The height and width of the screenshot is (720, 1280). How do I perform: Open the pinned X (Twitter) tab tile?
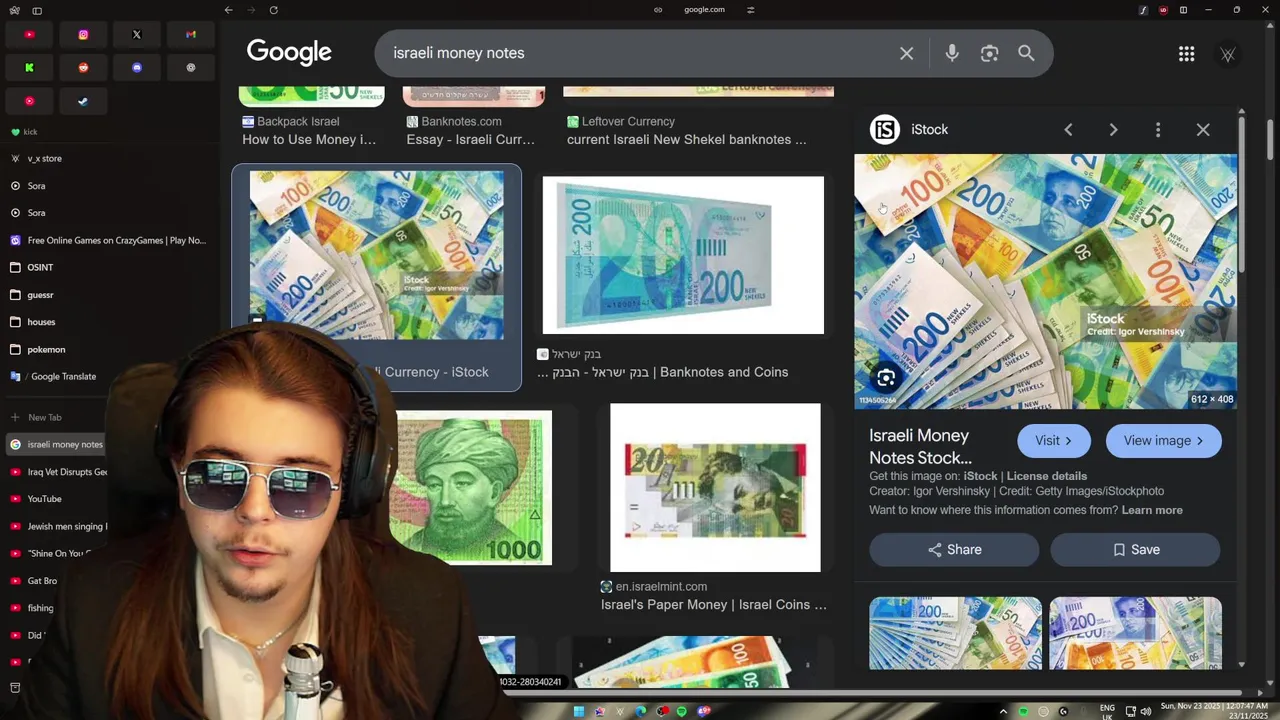point(137,35)
